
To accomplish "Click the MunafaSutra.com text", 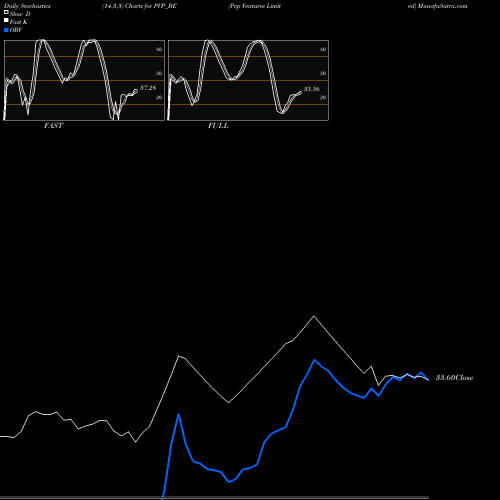I will [443, 6].
